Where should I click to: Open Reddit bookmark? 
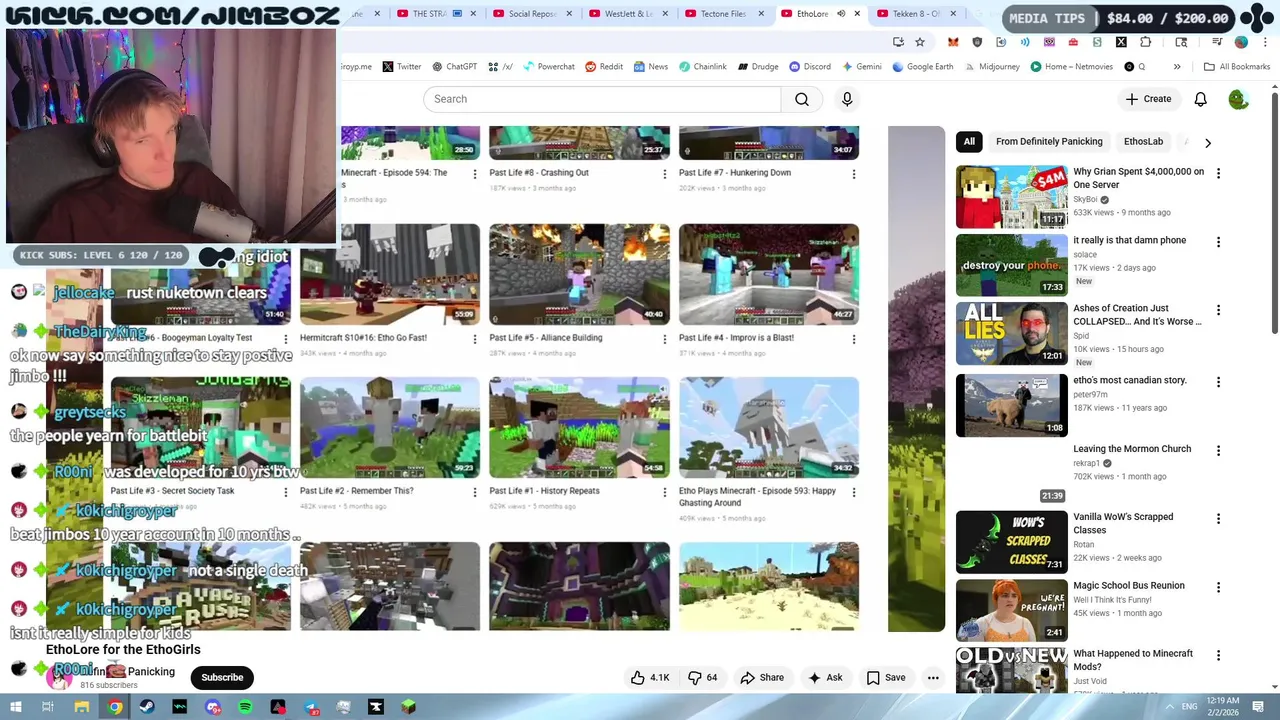tap(604, 67)
